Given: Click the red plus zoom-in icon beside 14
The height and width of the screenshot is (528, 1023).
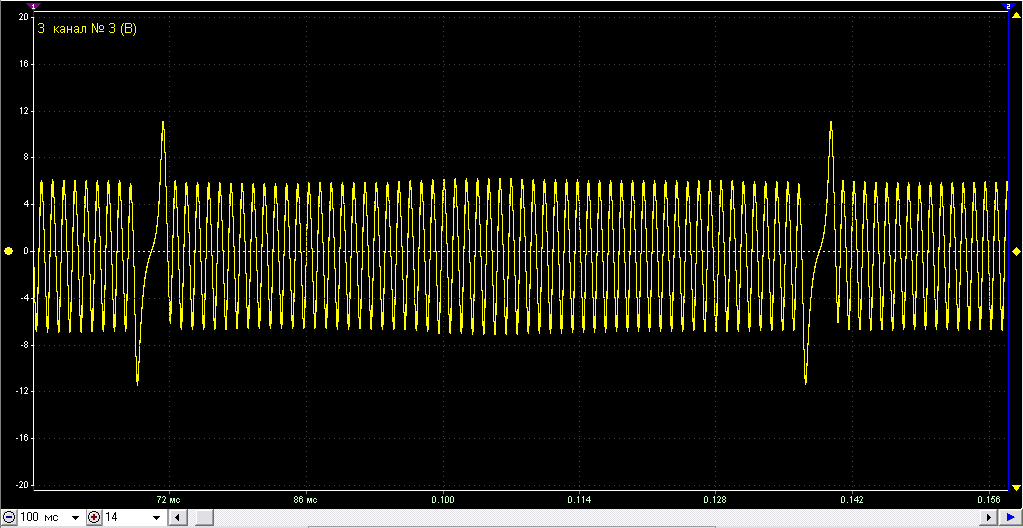Looking at the screenshot, I should pyautogui.click(x=94, y=517).
